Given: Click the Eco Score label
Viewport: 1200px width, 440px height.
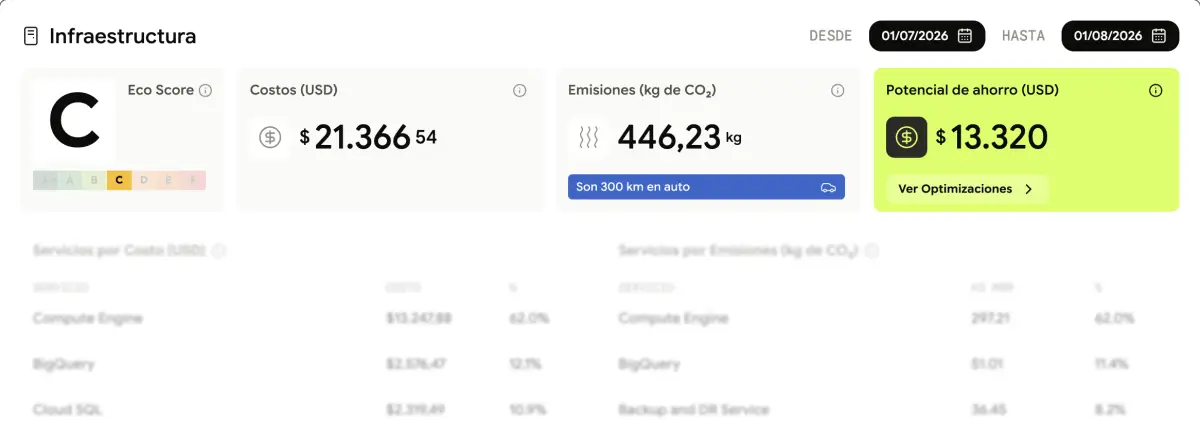Looking at the screenshot, I should 161,90.
